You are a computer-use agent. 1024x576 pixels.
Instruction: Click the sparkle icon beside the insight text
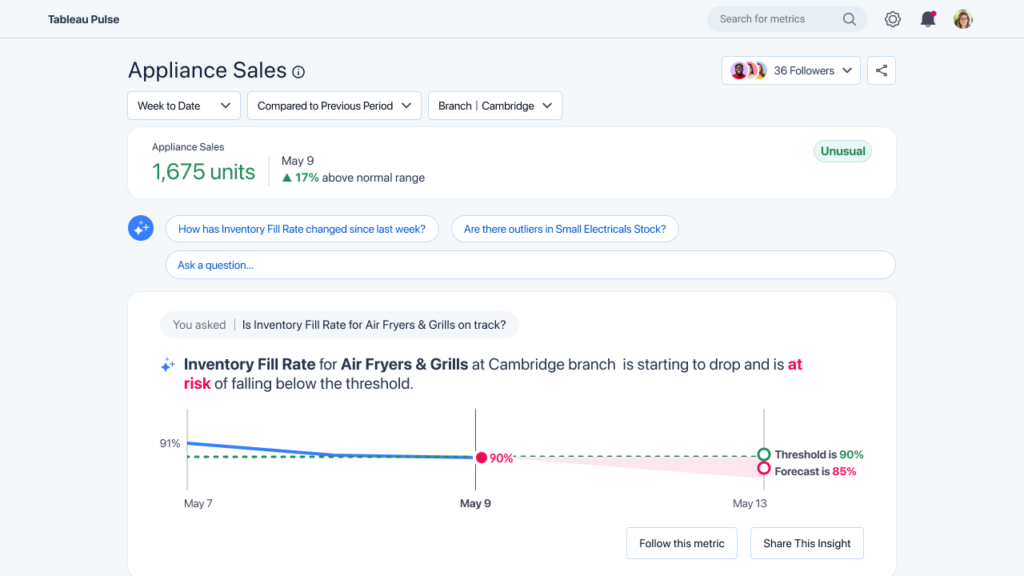click(167, 364)
